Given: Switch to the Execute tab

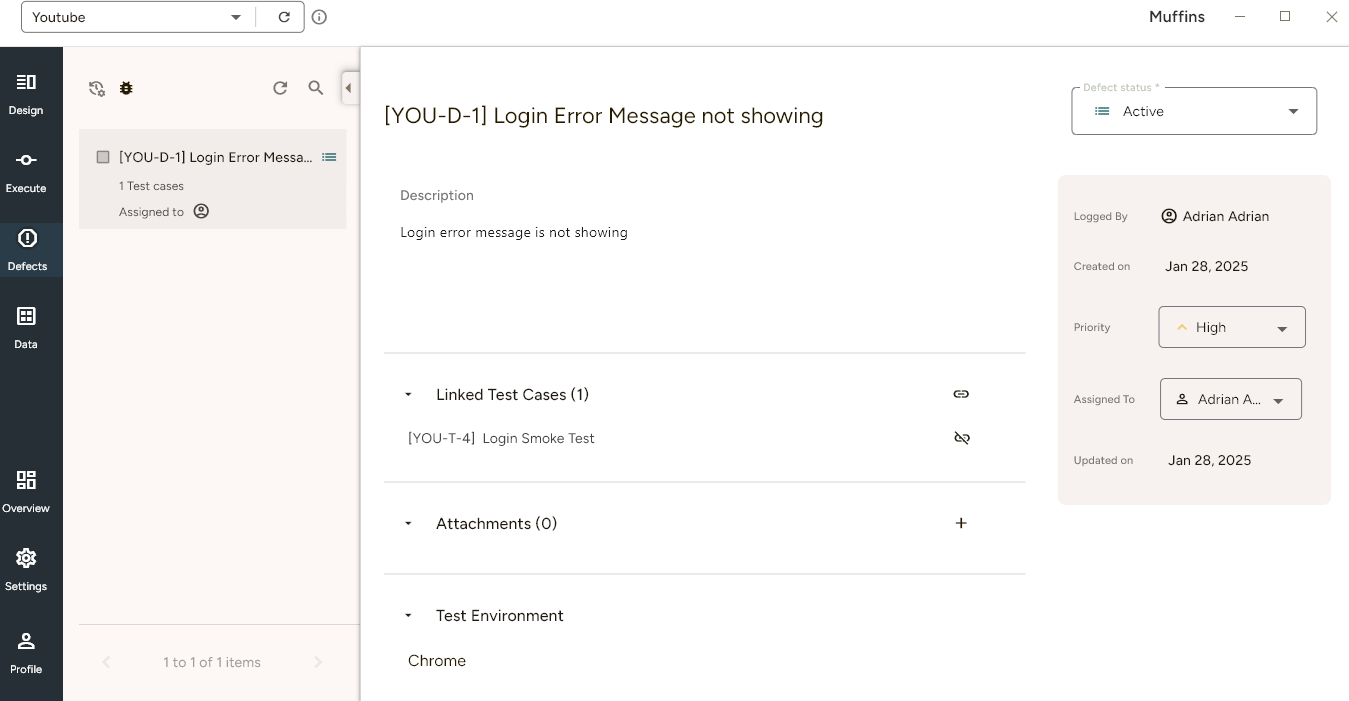Looking at the screenshot, I should point(26,172).
